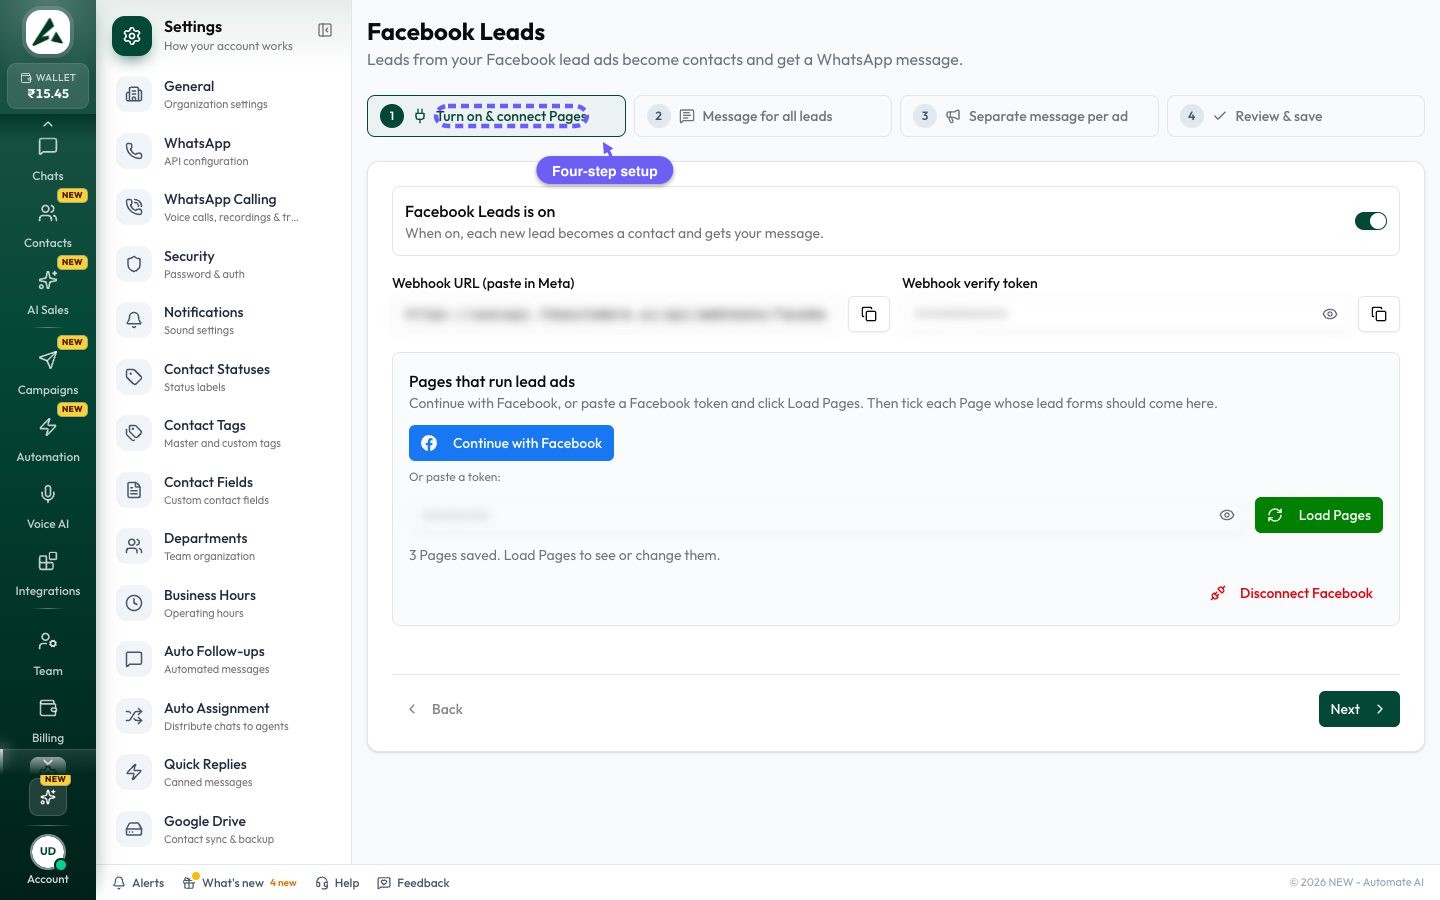Open Automation section
Image resolution: width=1440 pixels, height=900 pixels.
(47, 438)
